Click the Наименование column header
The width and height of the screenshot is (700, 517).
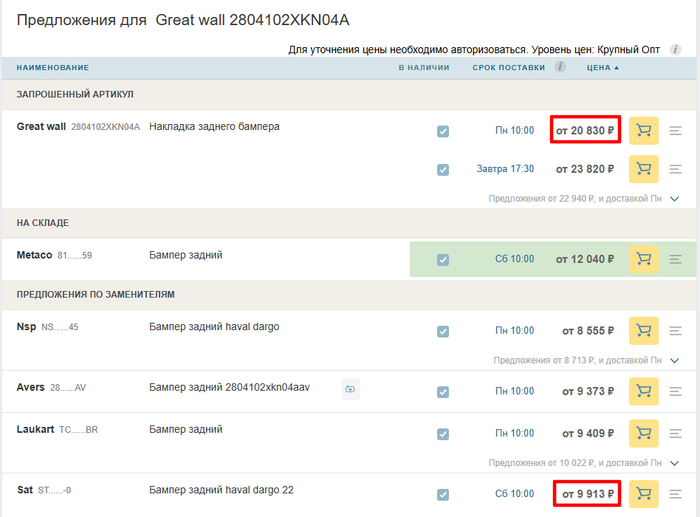(53, 68)
